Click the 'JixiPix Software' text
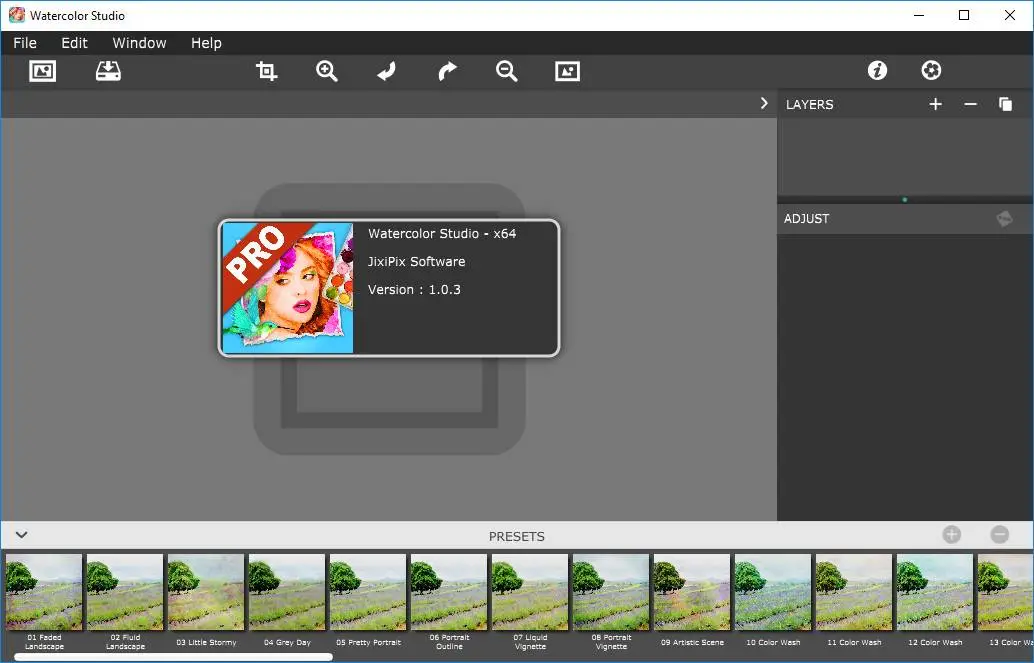 coord(416,261)
